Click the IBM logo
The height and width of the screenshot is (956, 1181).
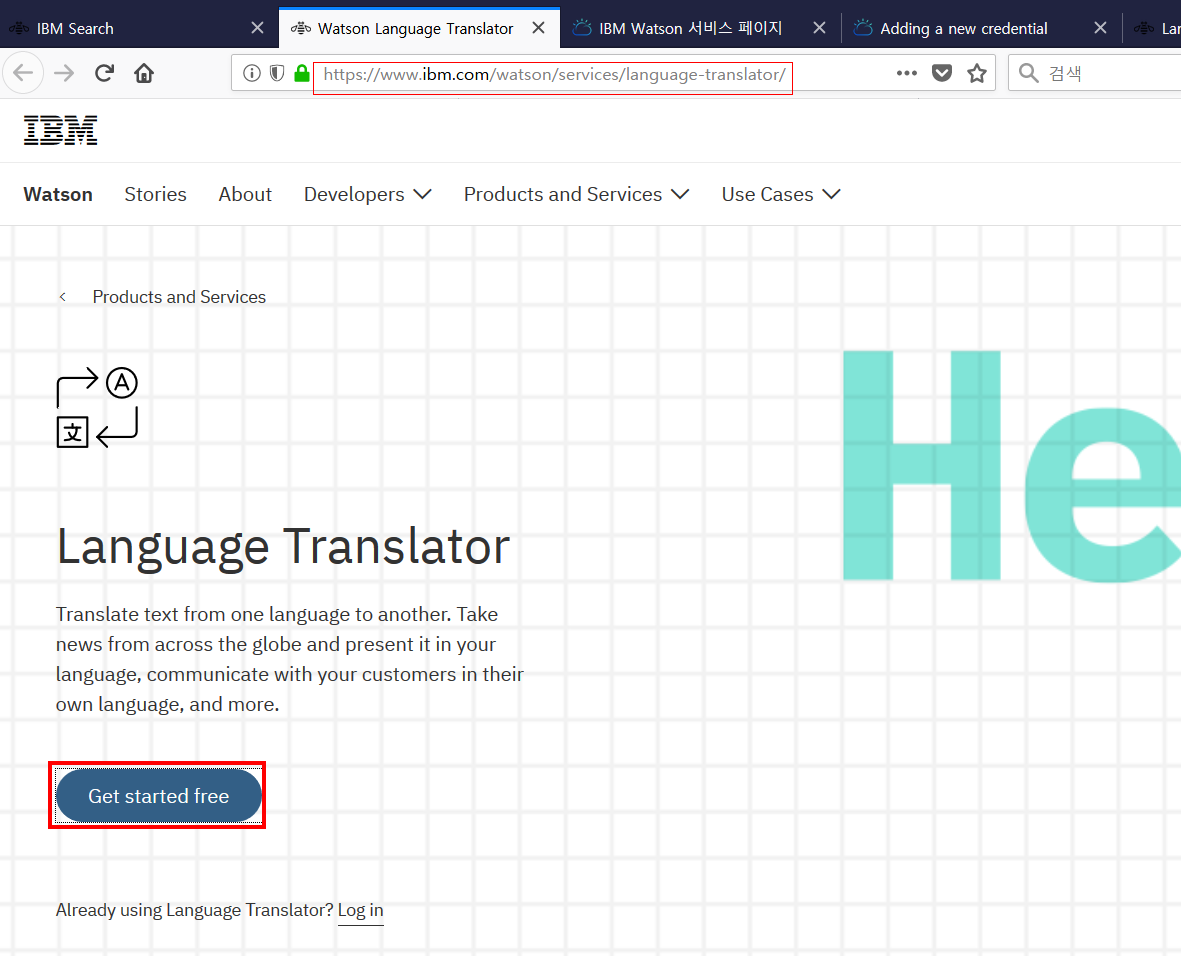click(x=60, y=130)
